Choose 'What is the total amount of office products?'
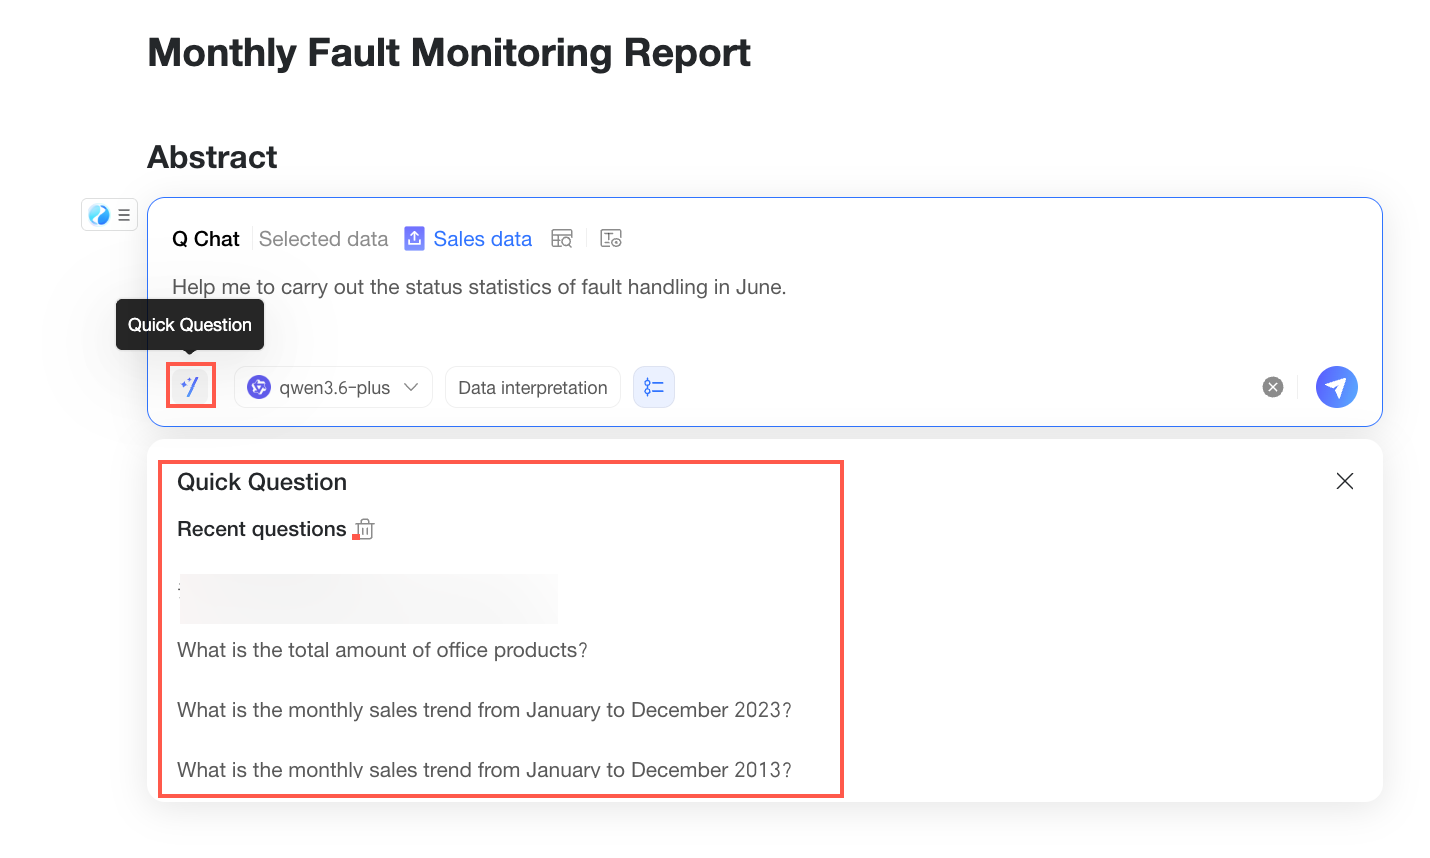The height and width of the screenshot is (858, 1430). [x=382, y=650]
